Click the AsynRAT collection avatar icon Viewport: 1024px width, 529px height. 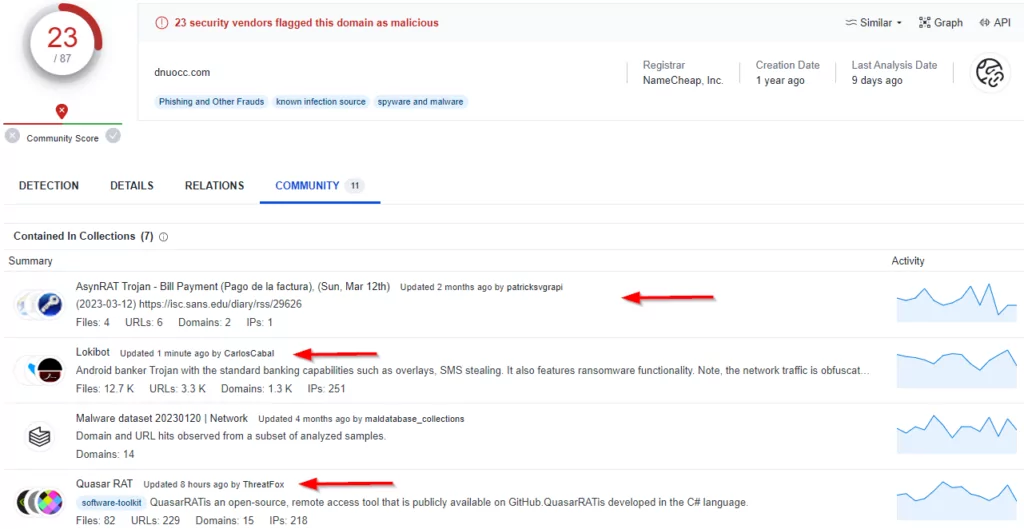pos(40,304)
